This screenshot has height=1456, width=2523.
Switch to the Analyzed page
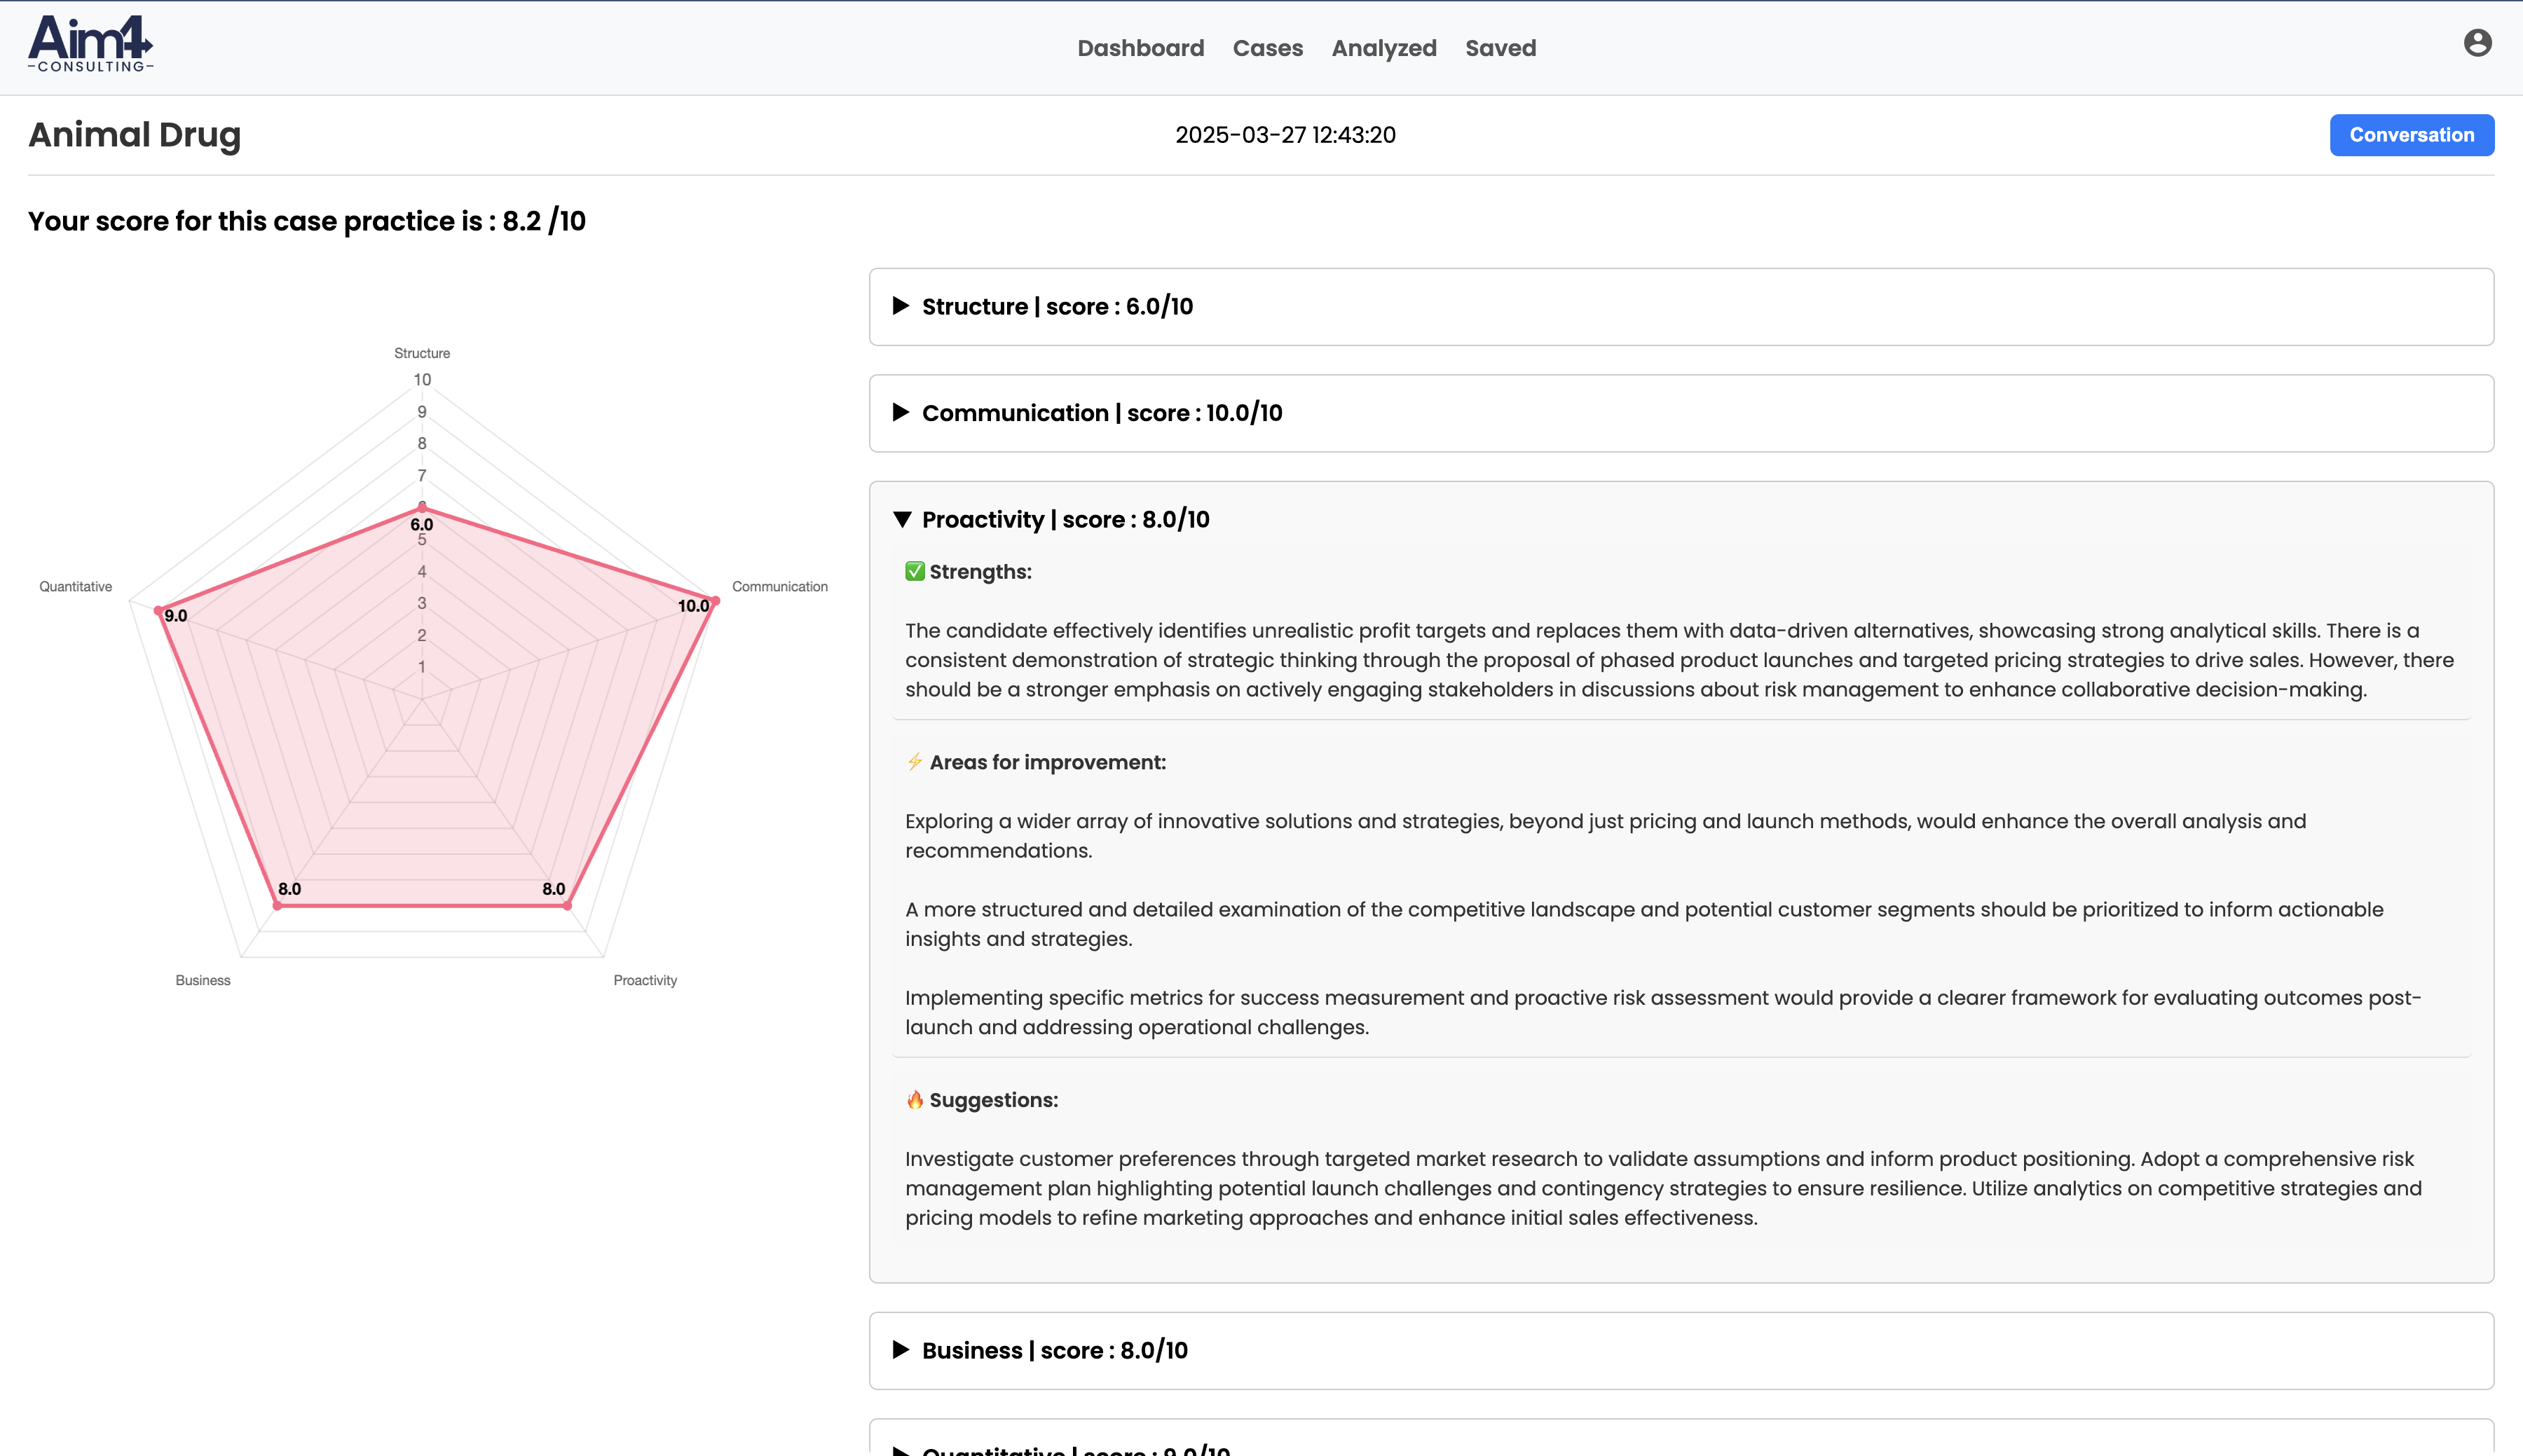tap(1383, 48)
